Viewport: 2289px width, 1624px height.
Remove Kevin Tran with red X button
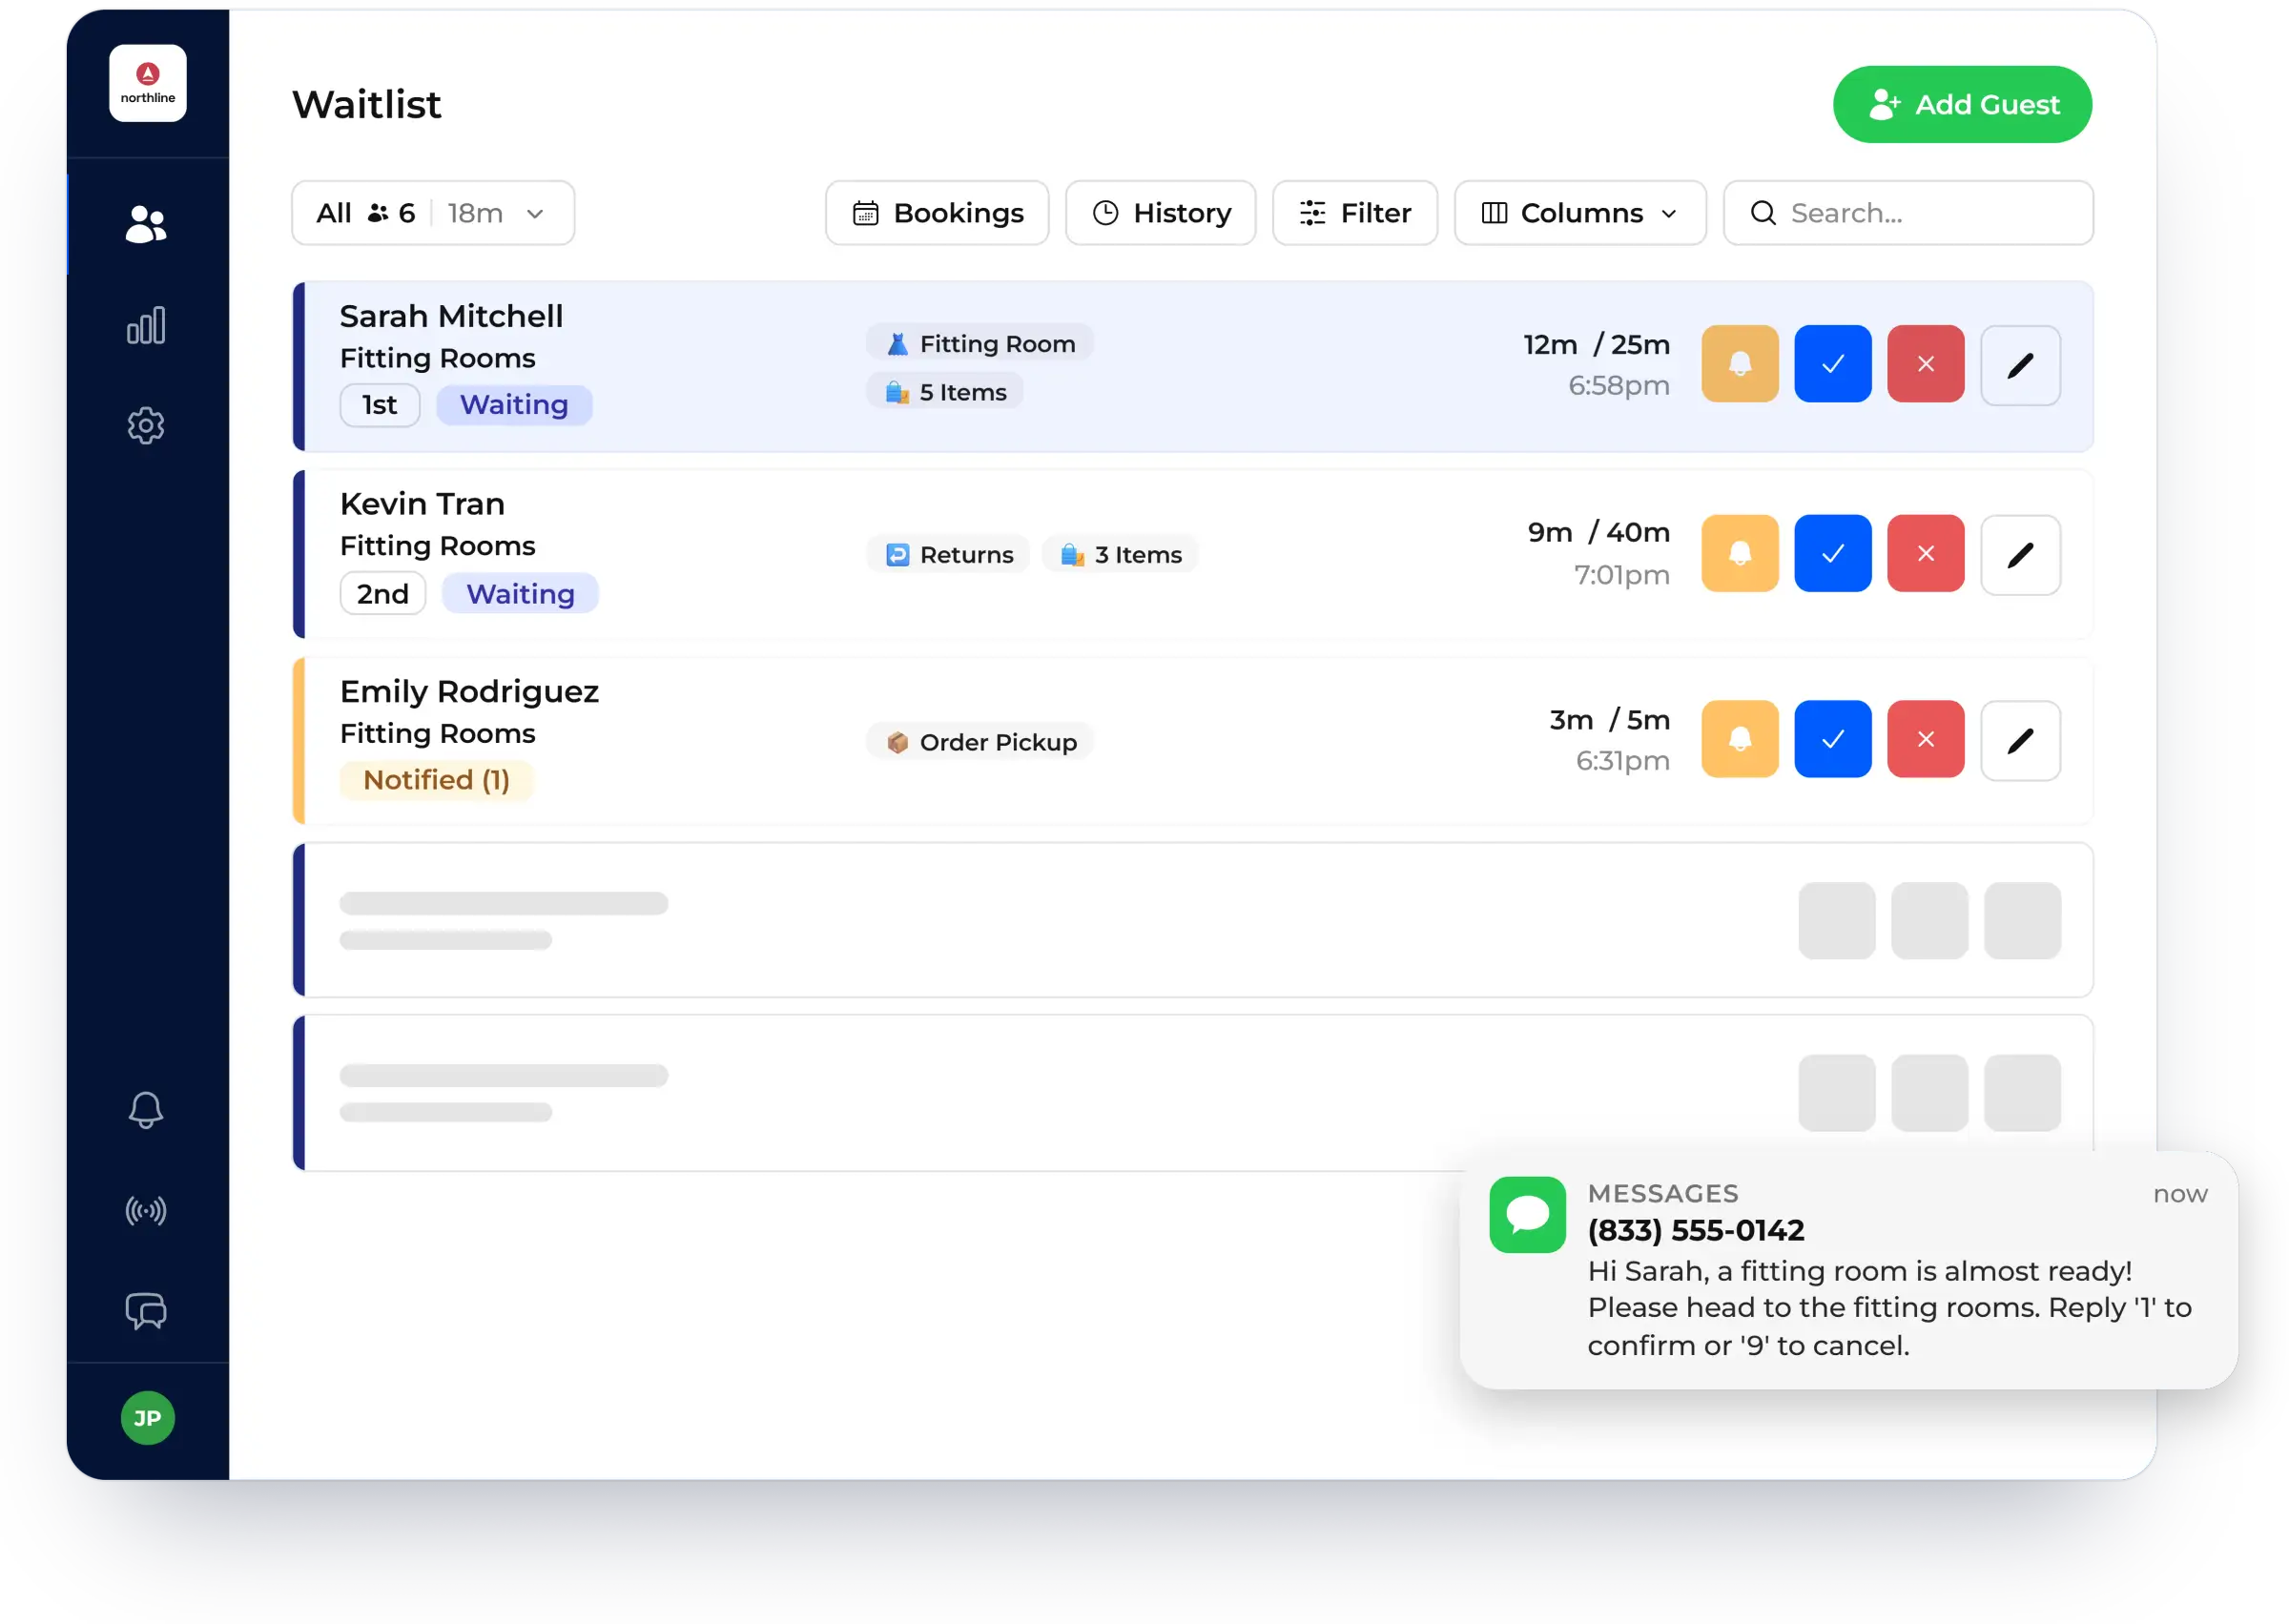[x=1926, y=554]
